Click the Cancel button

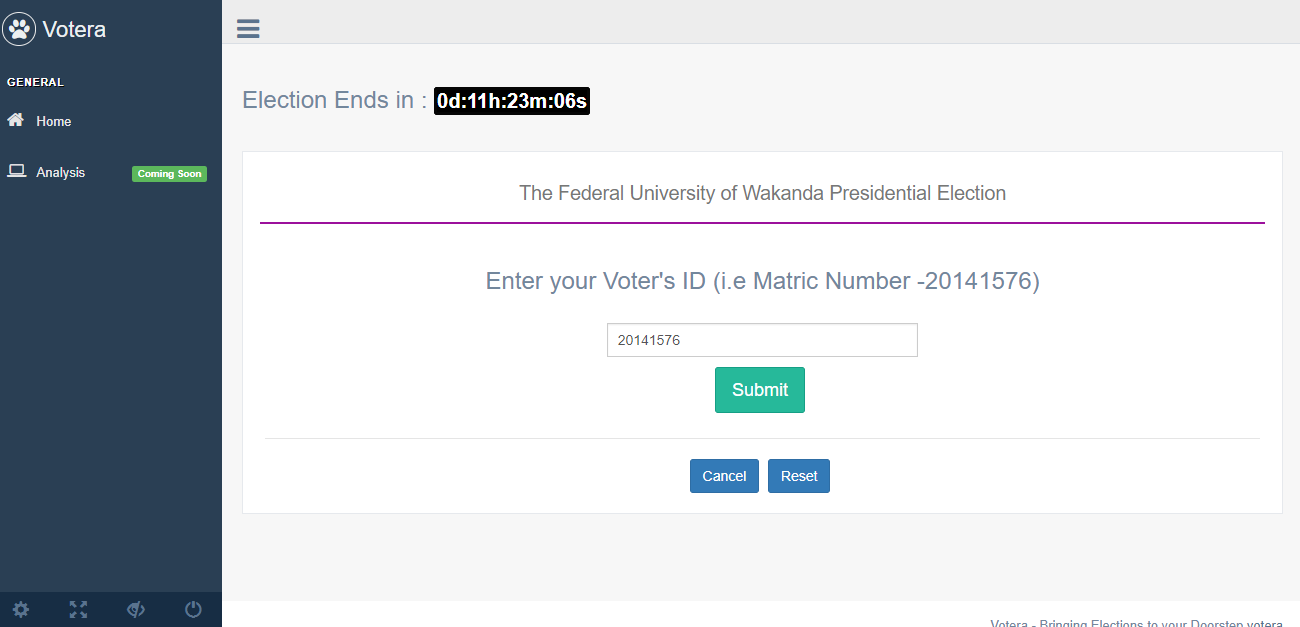tap(724, 476)
